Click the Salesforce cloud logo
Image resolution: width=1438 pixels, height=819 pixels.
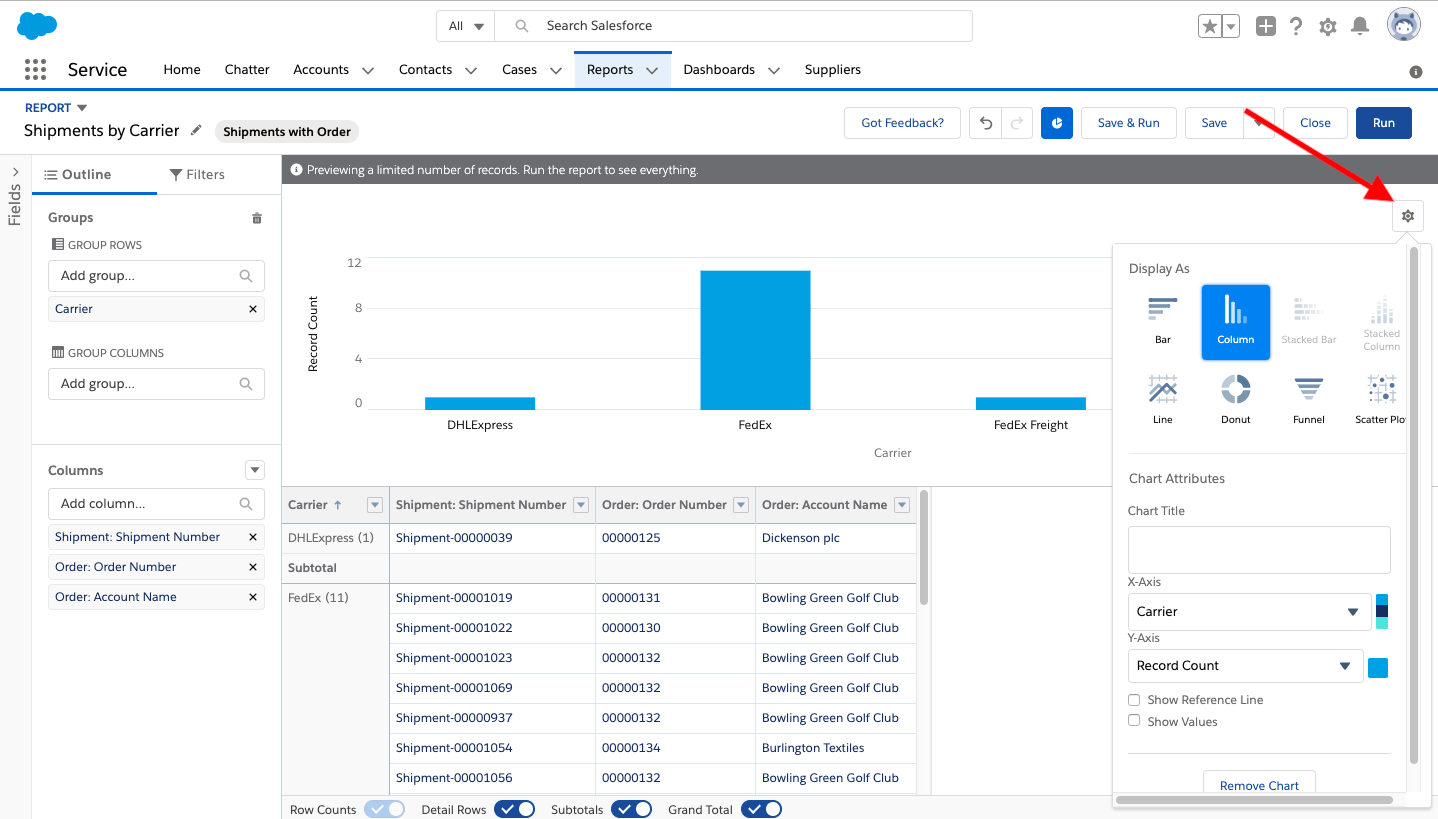(x=37, y=26)
